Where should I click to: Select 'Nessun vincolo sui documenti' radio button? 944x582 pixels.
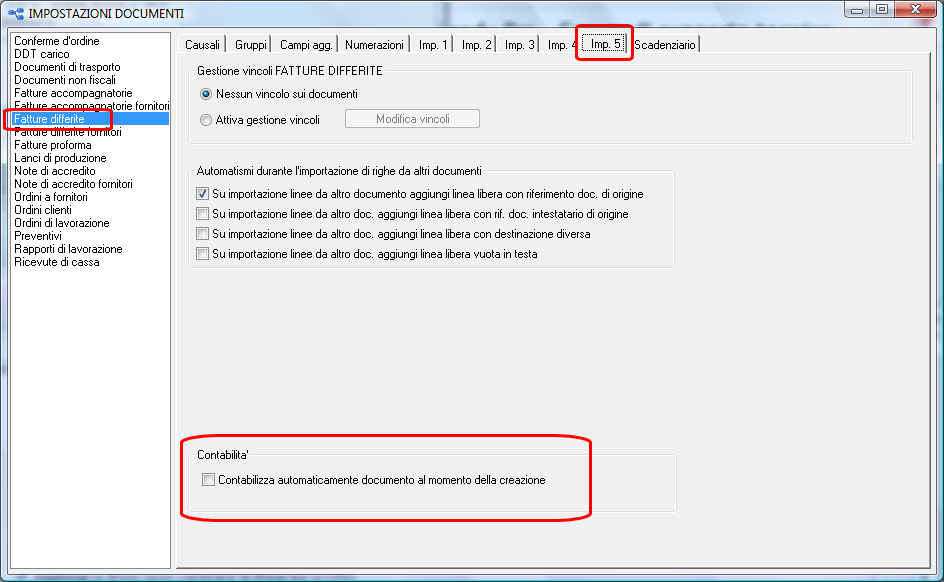coord(206,94)
